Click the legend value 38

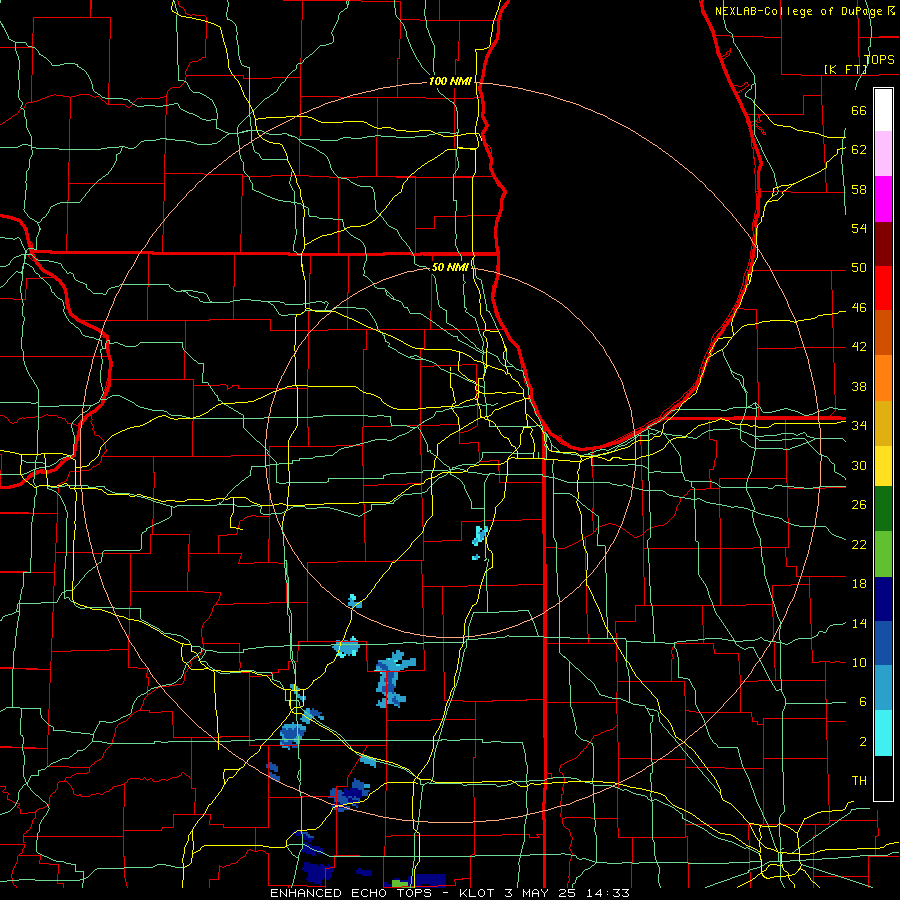coord(859,386)
